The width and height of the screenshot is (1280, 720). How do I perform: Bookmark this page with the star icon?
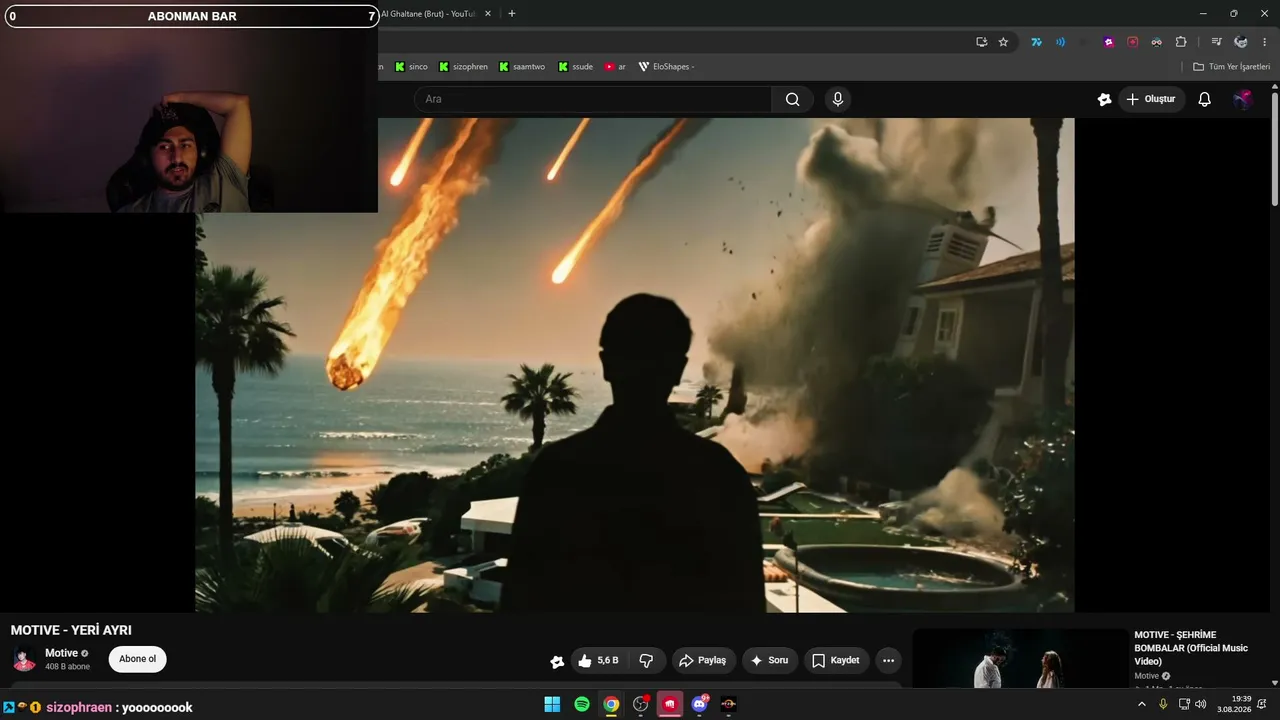(x=1003, y=42)
